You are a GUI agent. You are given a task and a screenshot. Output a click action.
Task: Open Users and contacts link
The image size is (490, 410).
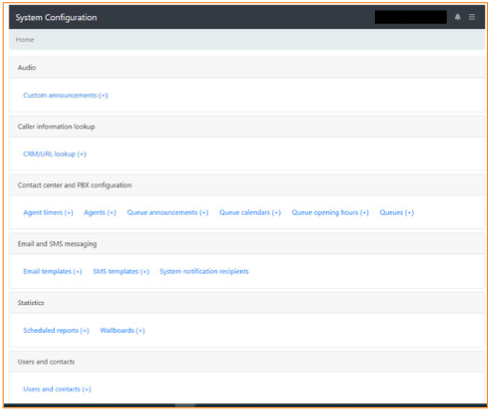coord(57,389)
